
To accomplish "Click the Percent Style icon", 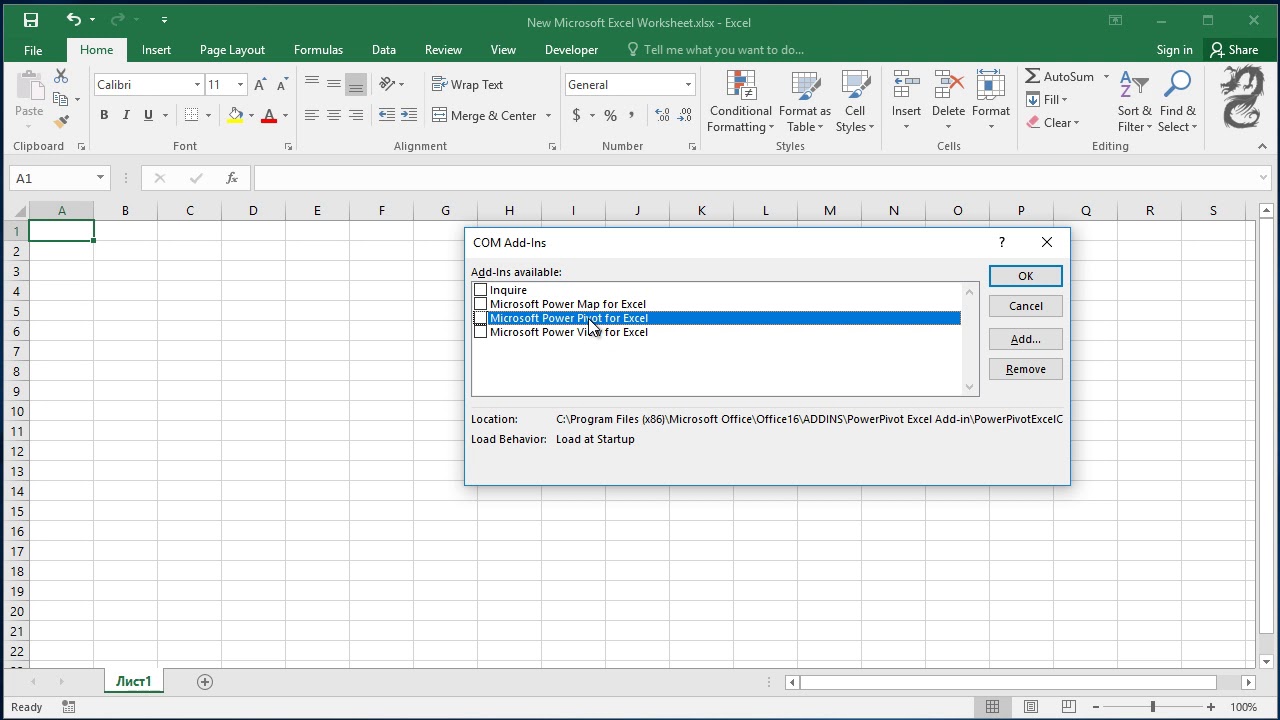I will tap(610, 115).
